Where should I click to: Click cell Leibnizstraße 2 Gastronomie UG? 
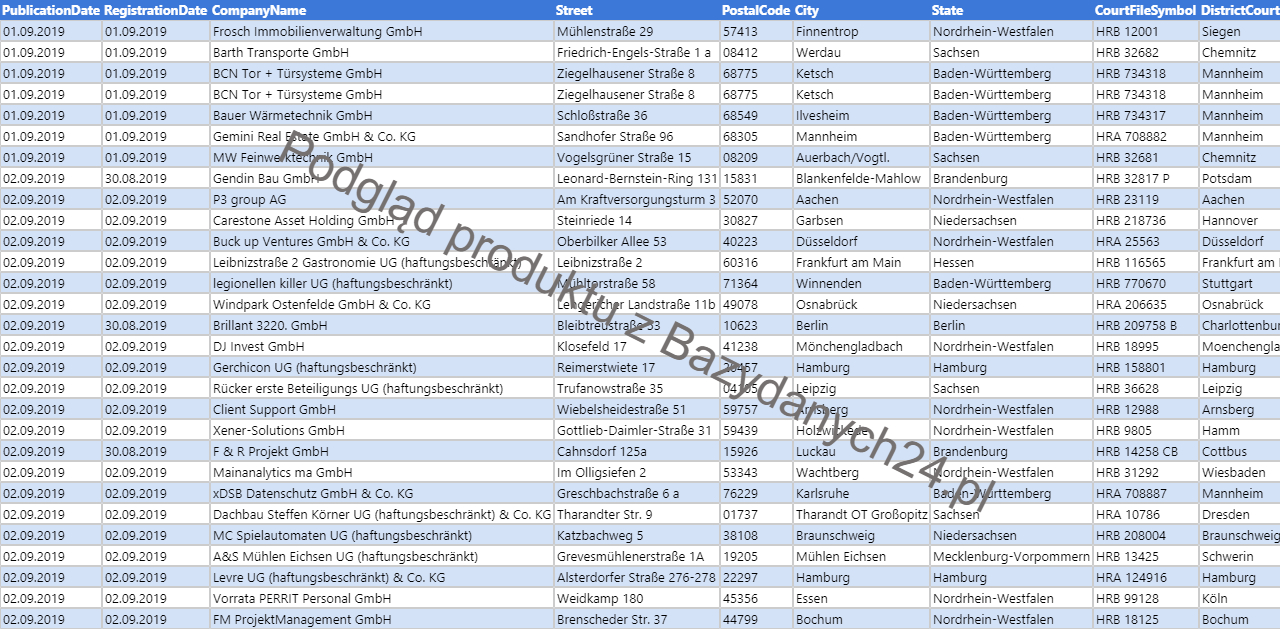[x=382, y=262]
